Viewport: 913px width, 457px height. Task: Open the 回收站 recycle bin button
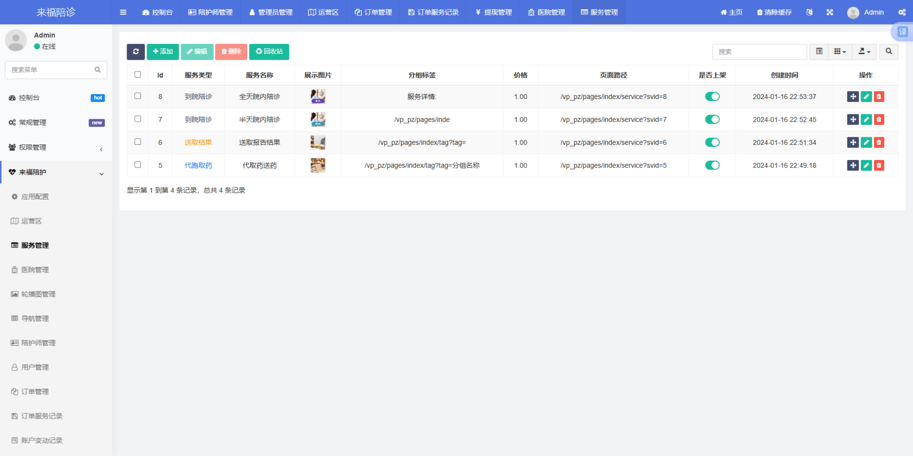tap(269, 51)
